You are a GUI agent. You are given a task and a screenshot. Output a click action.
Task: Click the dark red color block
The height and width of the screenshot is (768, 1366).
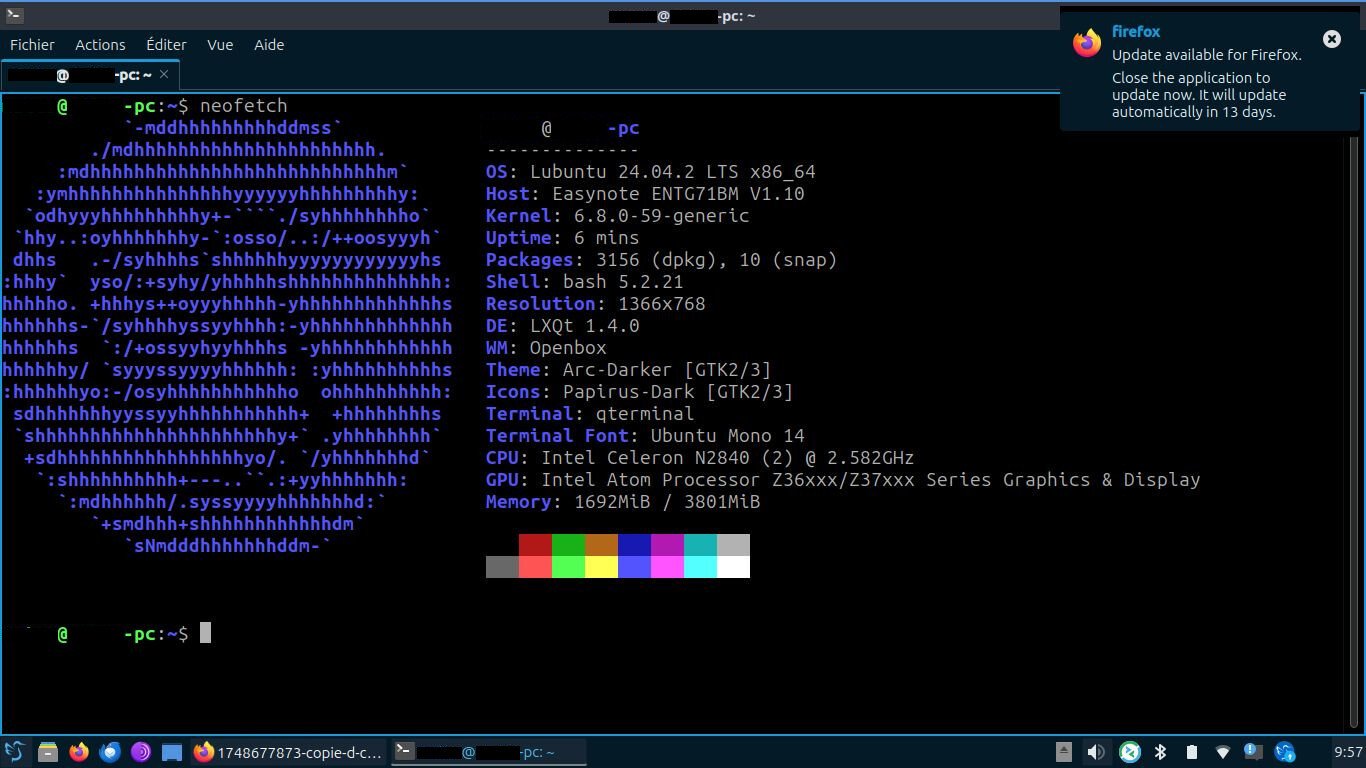pos(535,545)
